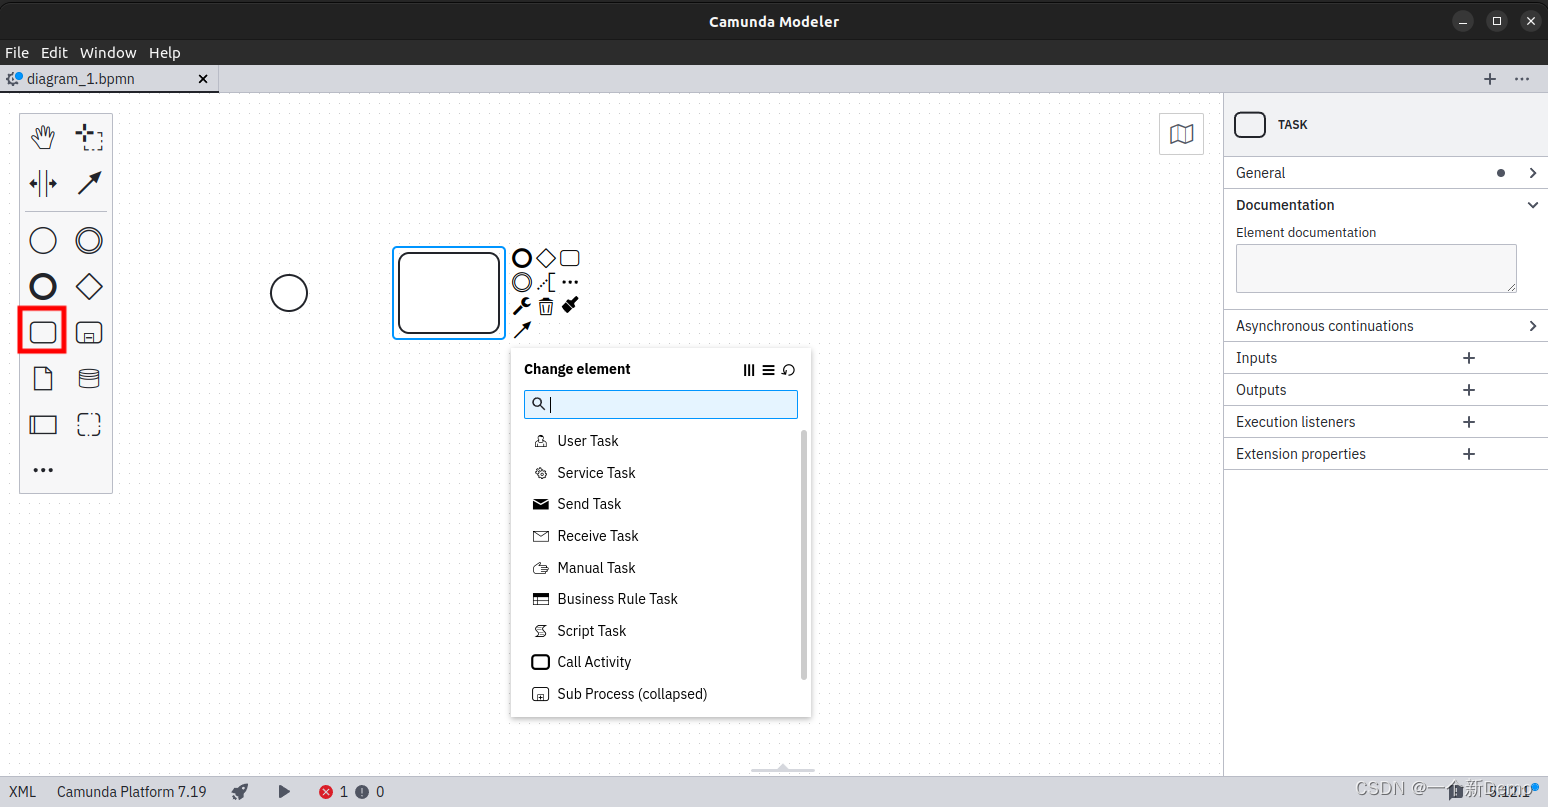The image size is (1548, 807).
Task: Connect using the context pad arrow
Action: click(x=522, y=330)
